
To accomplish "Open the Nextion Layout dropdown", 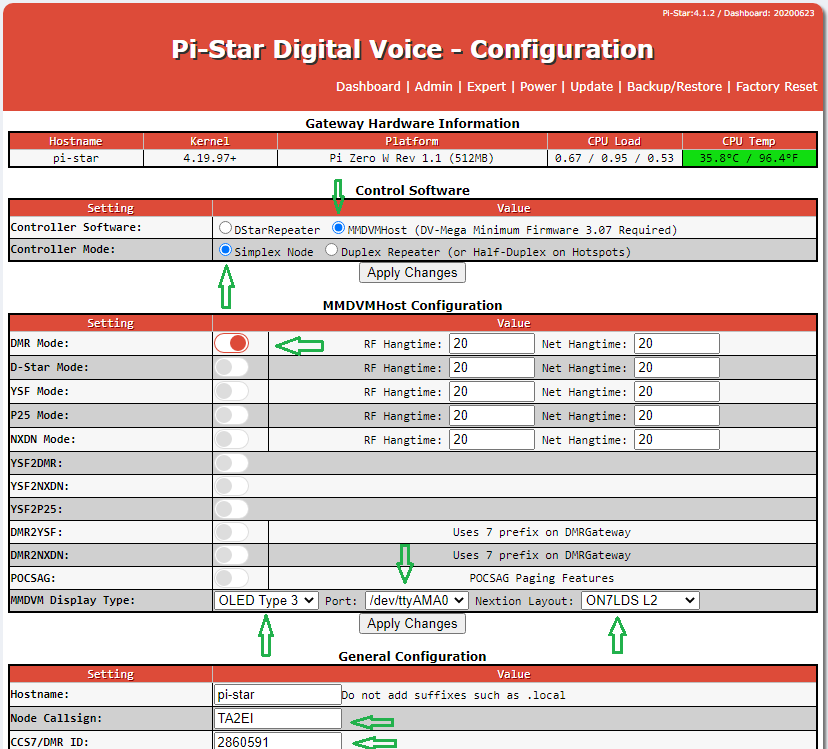I will coord(640,601).
